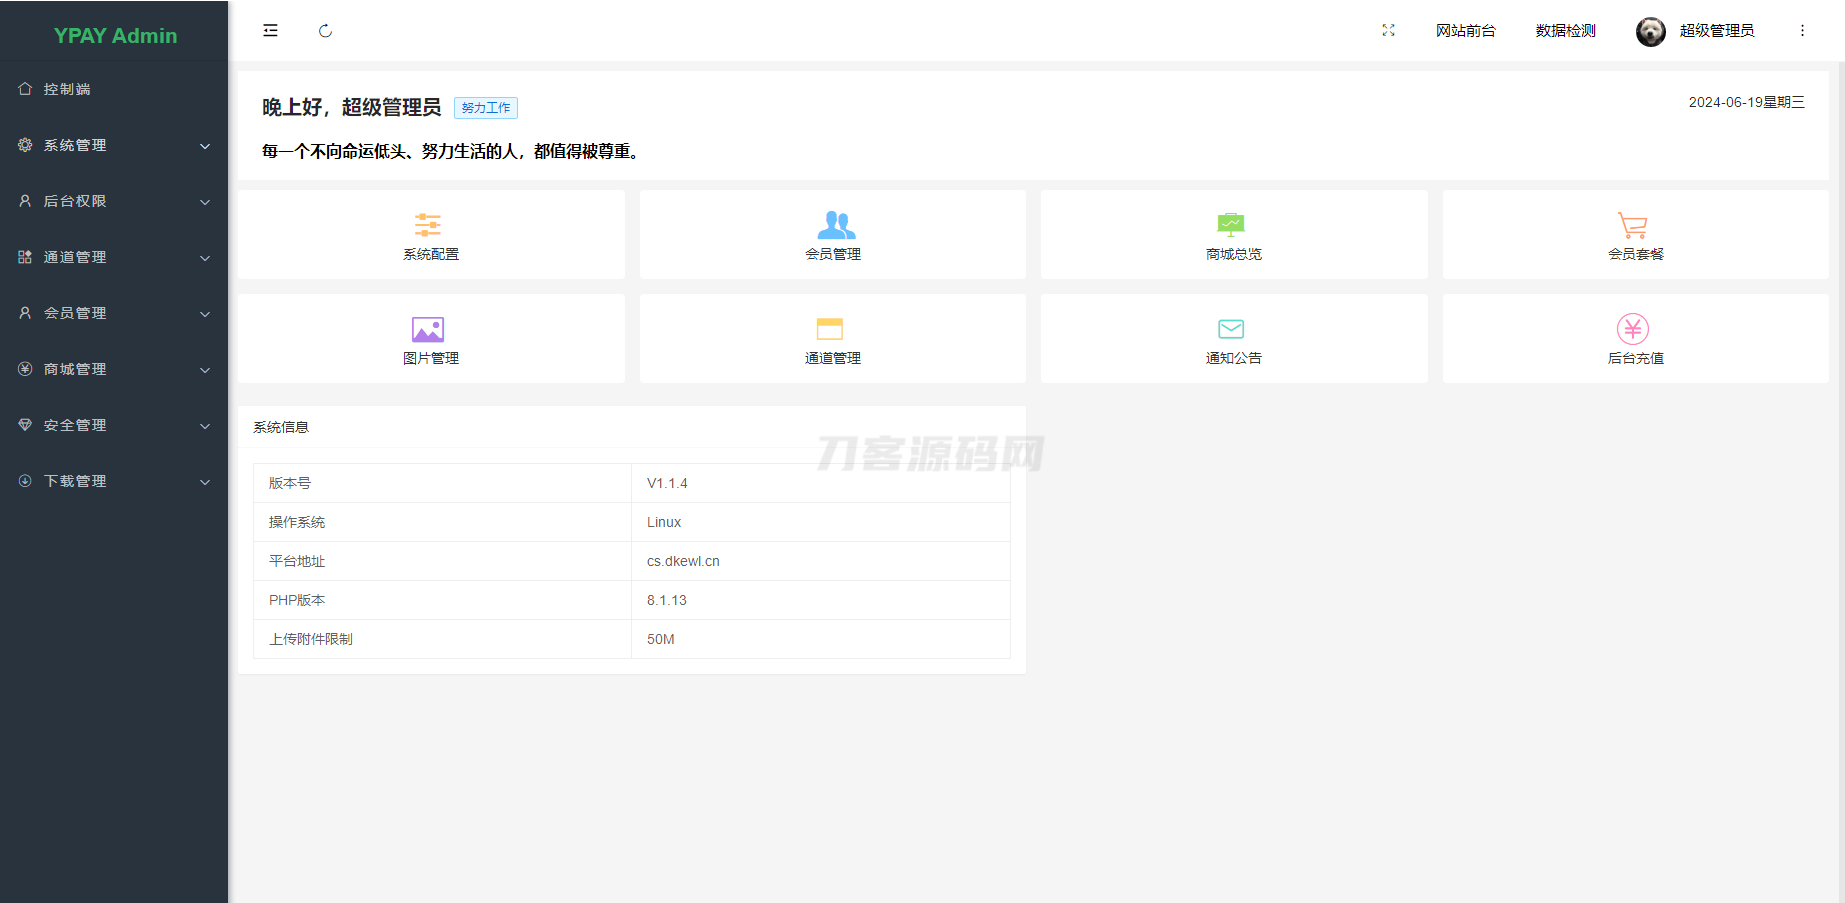Click the 网站前台 link

click(1465, 30)
